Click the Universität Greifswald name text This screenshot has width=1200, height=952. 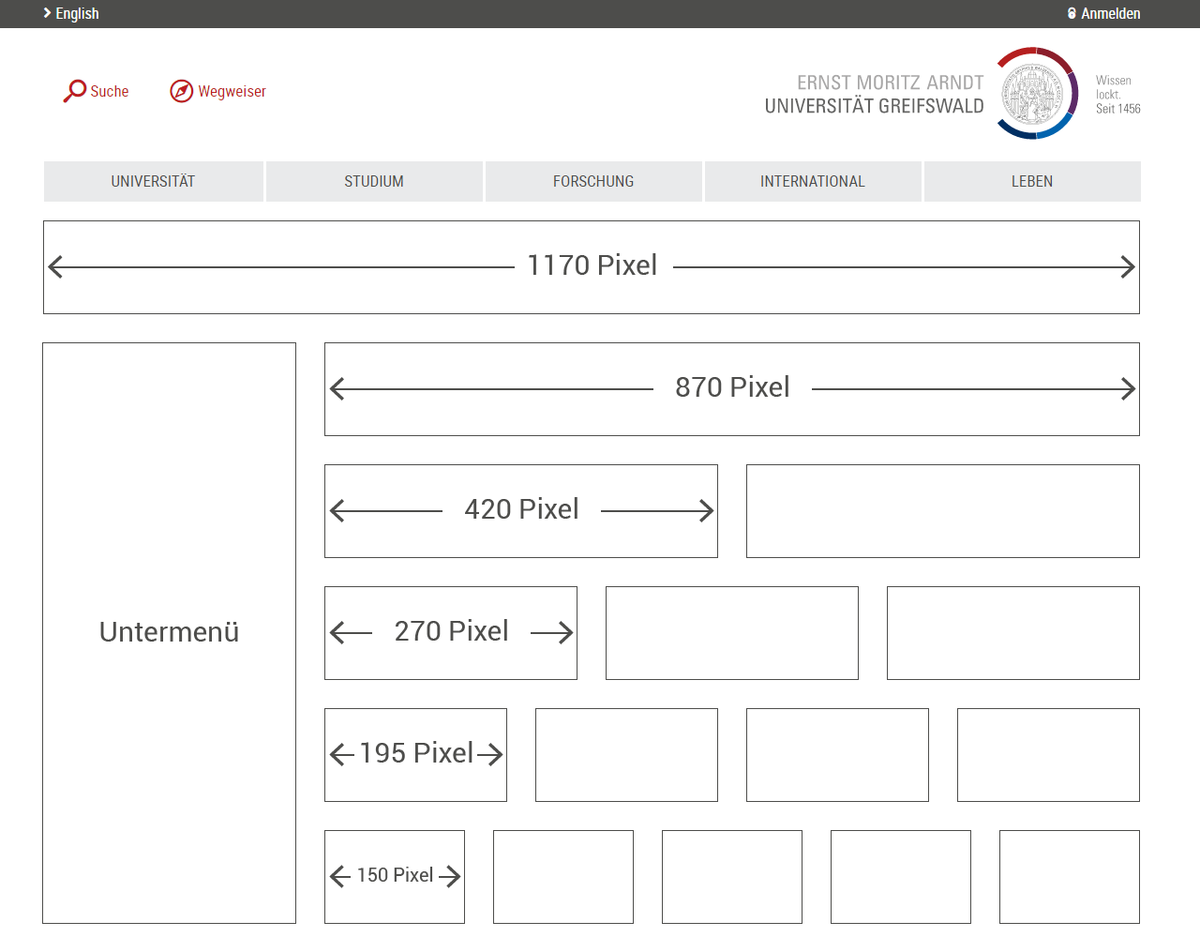874,106
